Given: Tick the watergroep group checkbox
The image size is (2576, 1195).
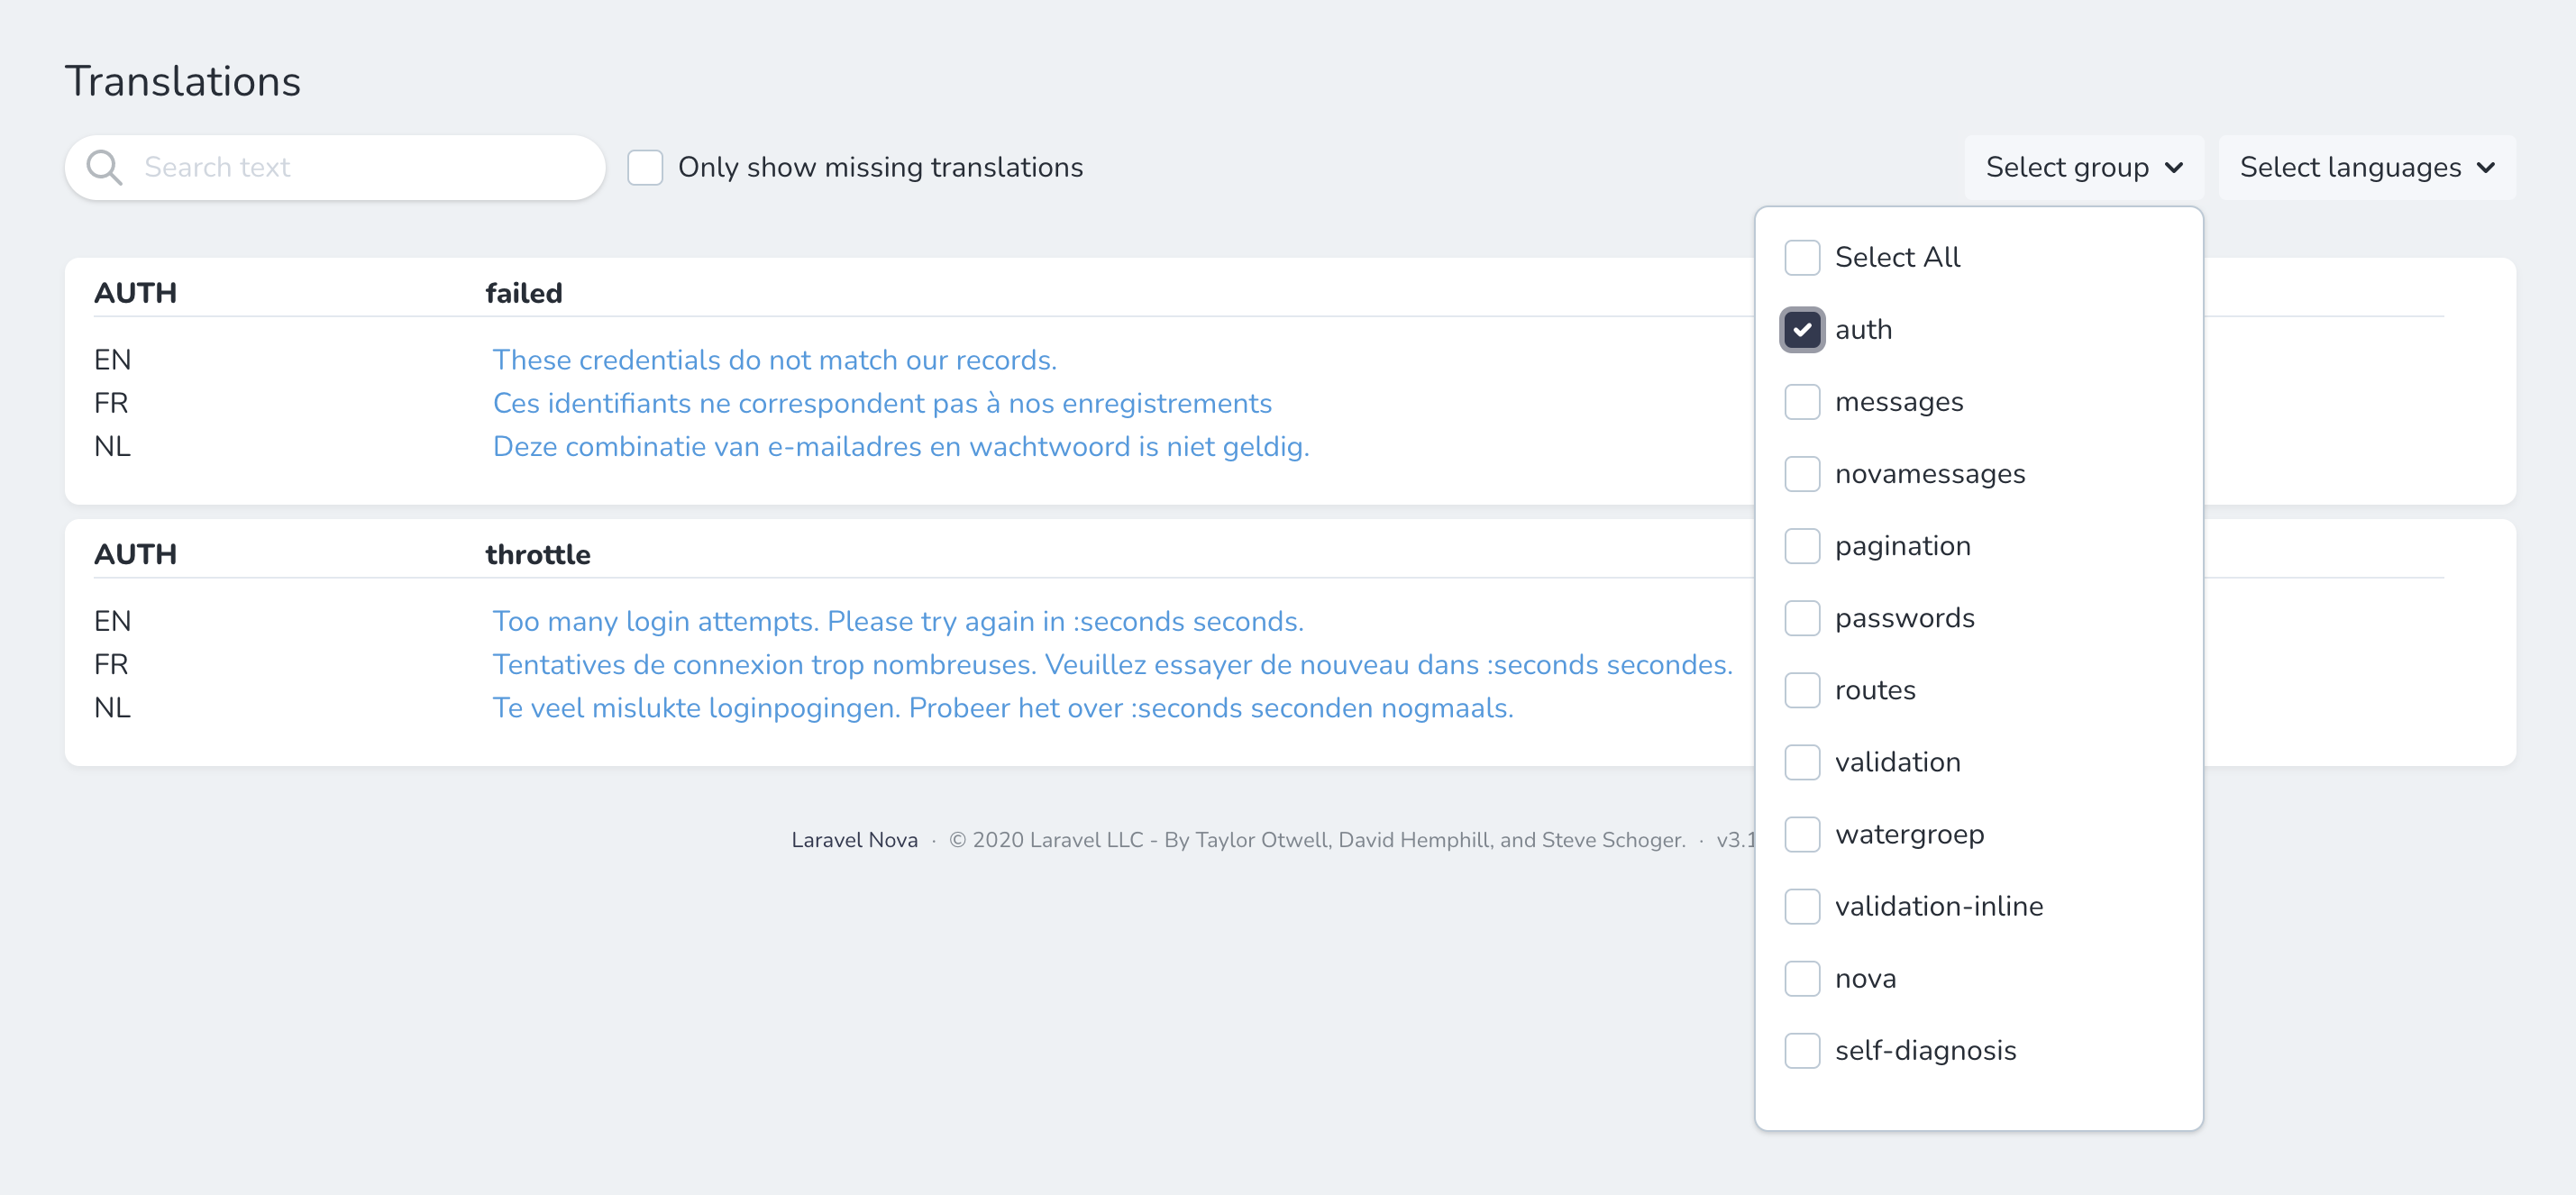Looking at the screenshot, I should 1802,833.
